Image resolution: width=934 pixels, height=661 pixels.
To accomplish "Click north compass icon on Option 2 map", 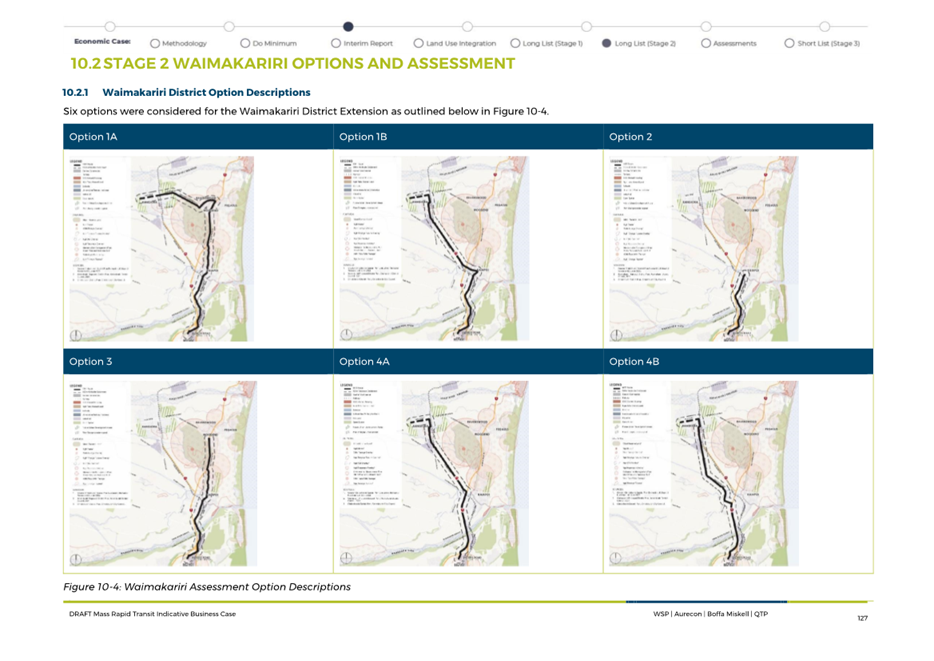I will pos(616,335).
